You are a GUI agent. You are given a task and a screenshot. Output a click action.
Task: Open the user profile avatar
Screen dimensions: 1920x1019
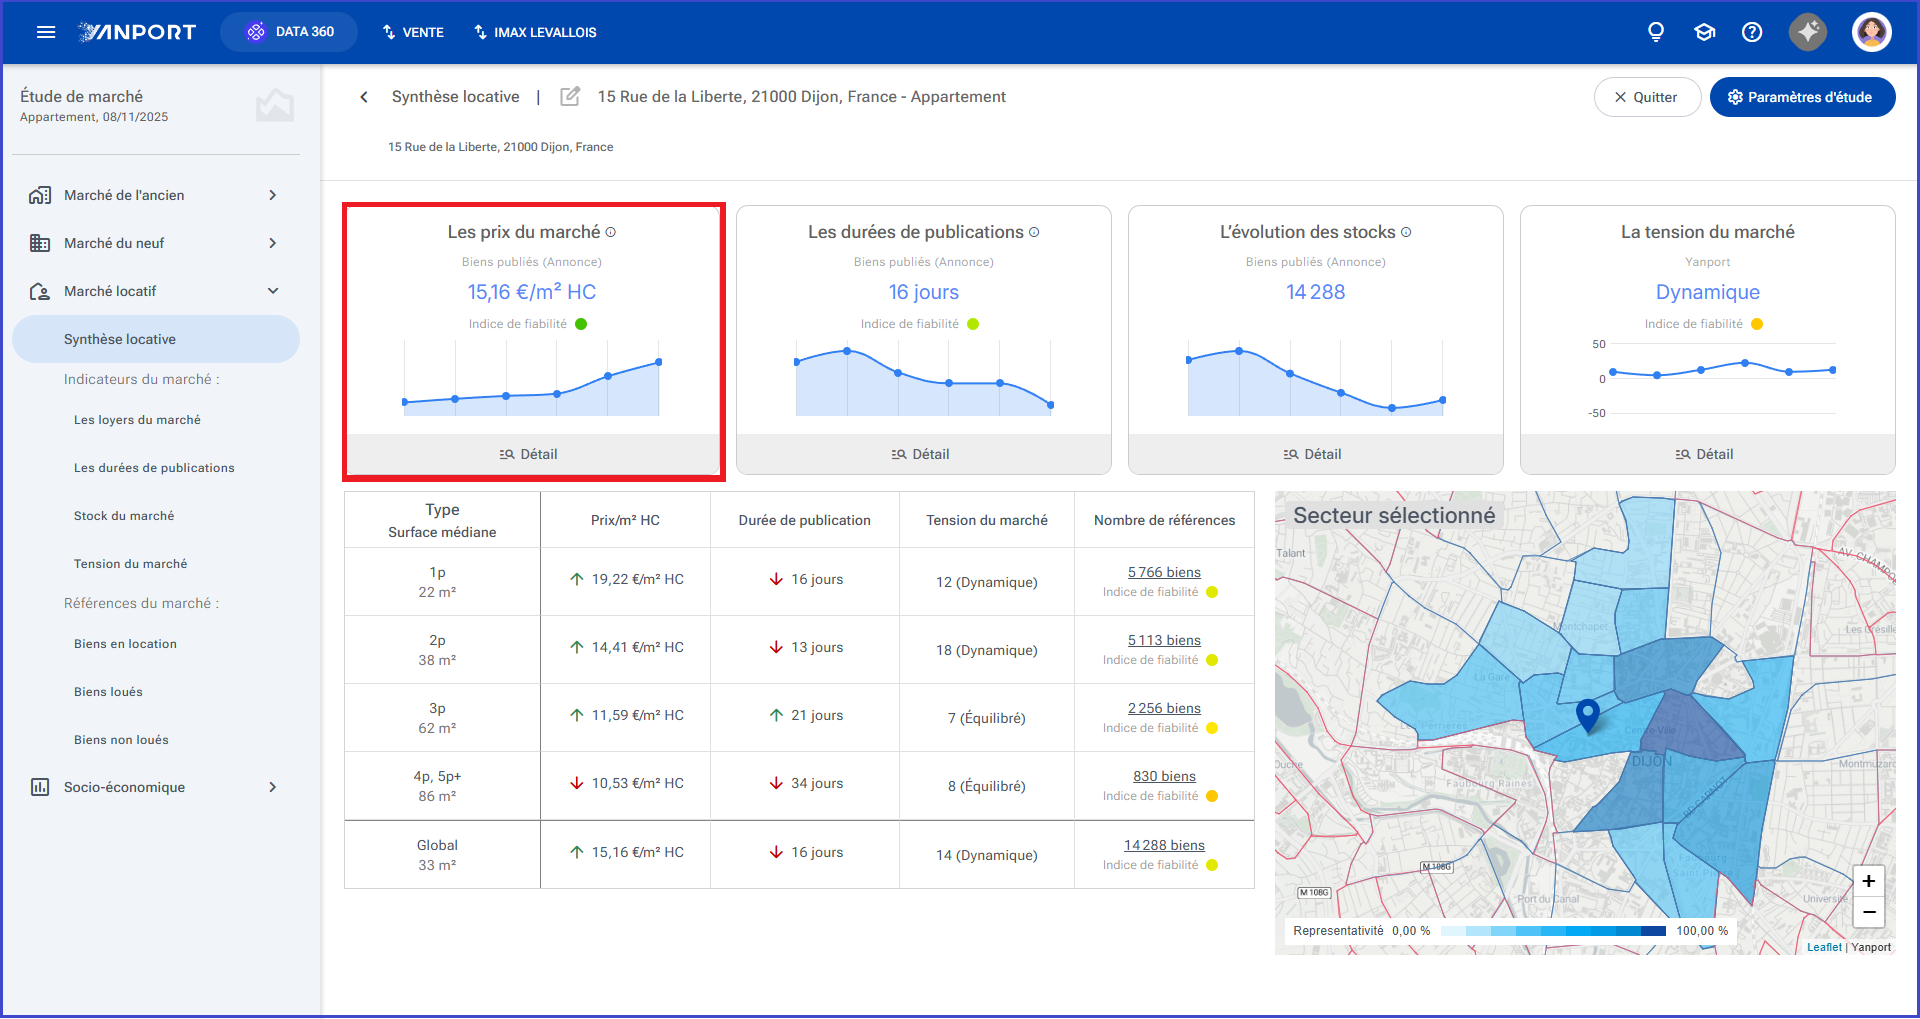click(1871, 32)
